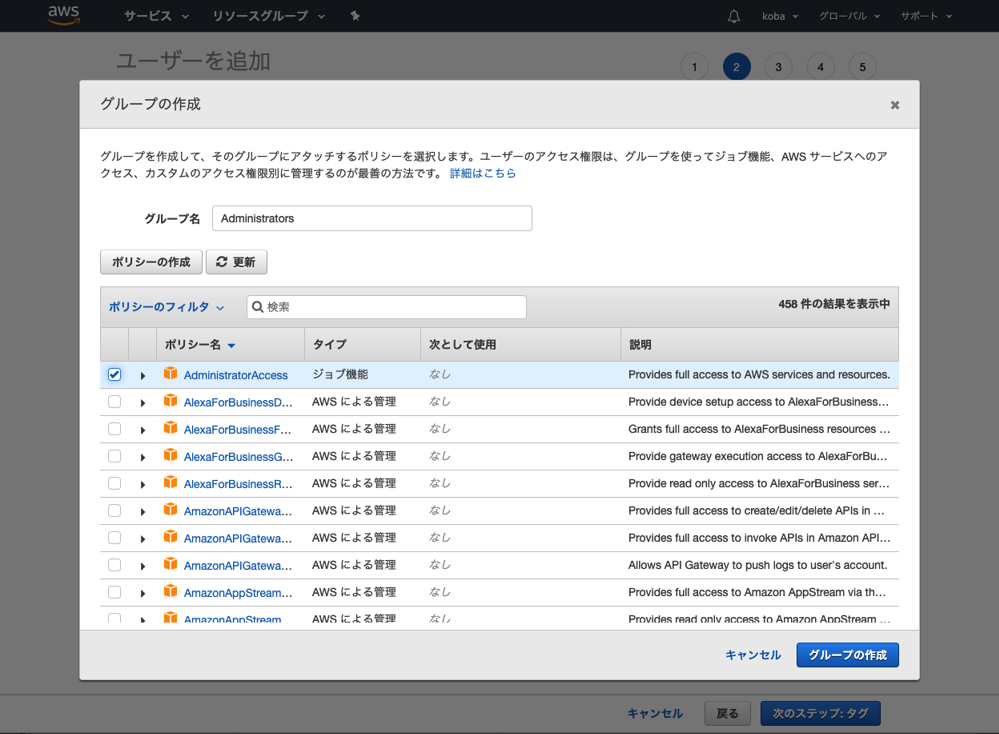Expand the AlexaForBusinessG... policy row

(x=143, y=457)
